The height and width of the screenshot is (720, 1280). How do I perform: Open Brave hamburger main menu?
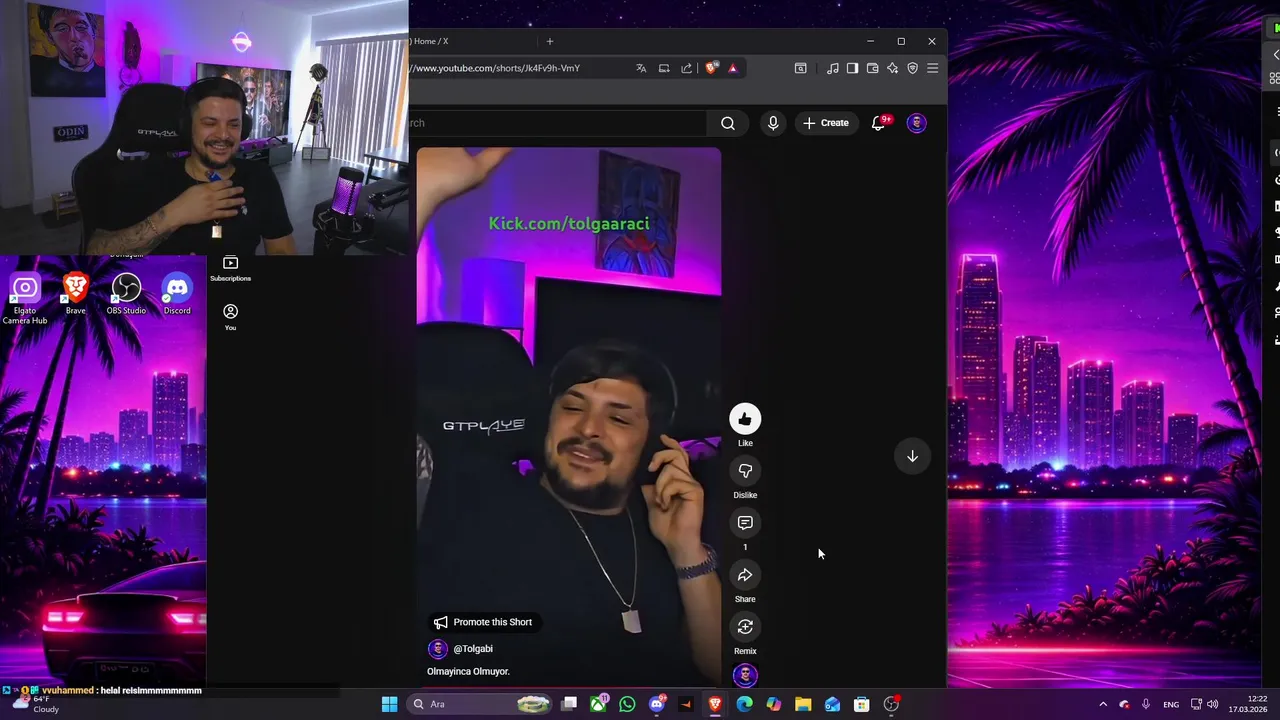point(932,68)
